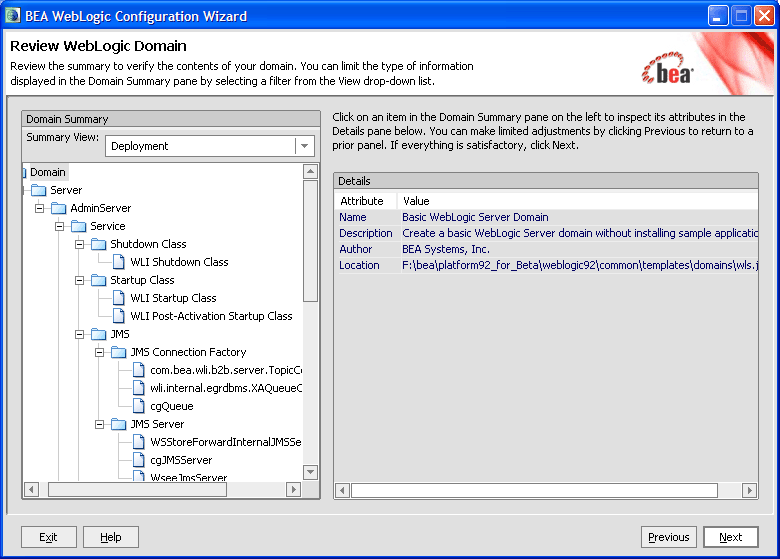Click the tree scrollbar down arrow
780x559 pixels.
(310, 471)
